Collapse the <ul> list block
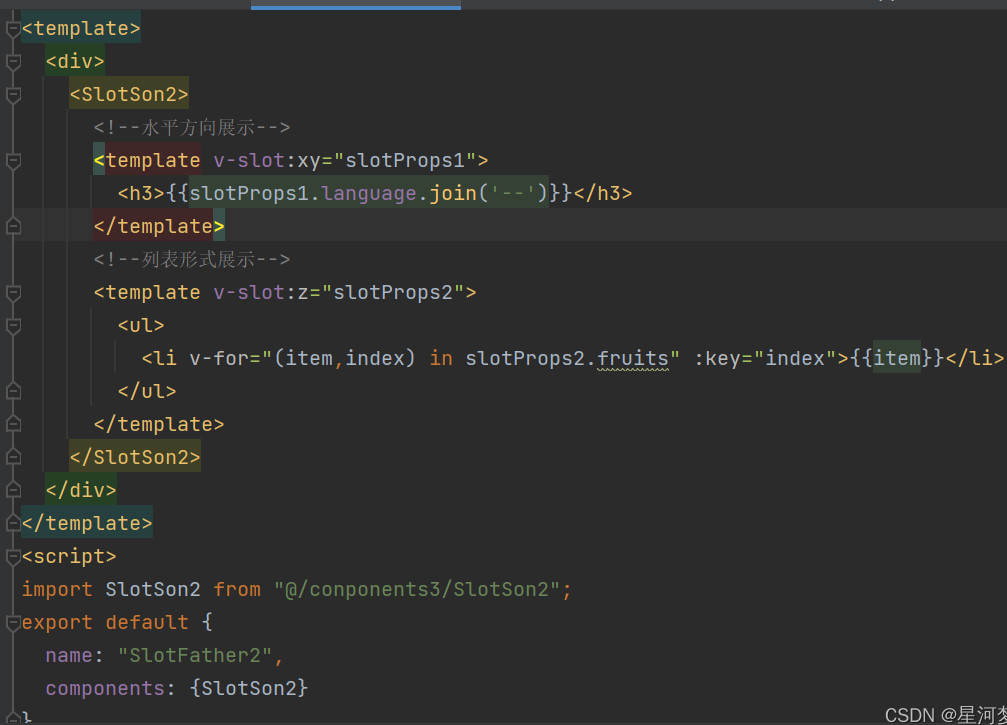Viewport: 1007px width, 725px height. click(13, 326)
